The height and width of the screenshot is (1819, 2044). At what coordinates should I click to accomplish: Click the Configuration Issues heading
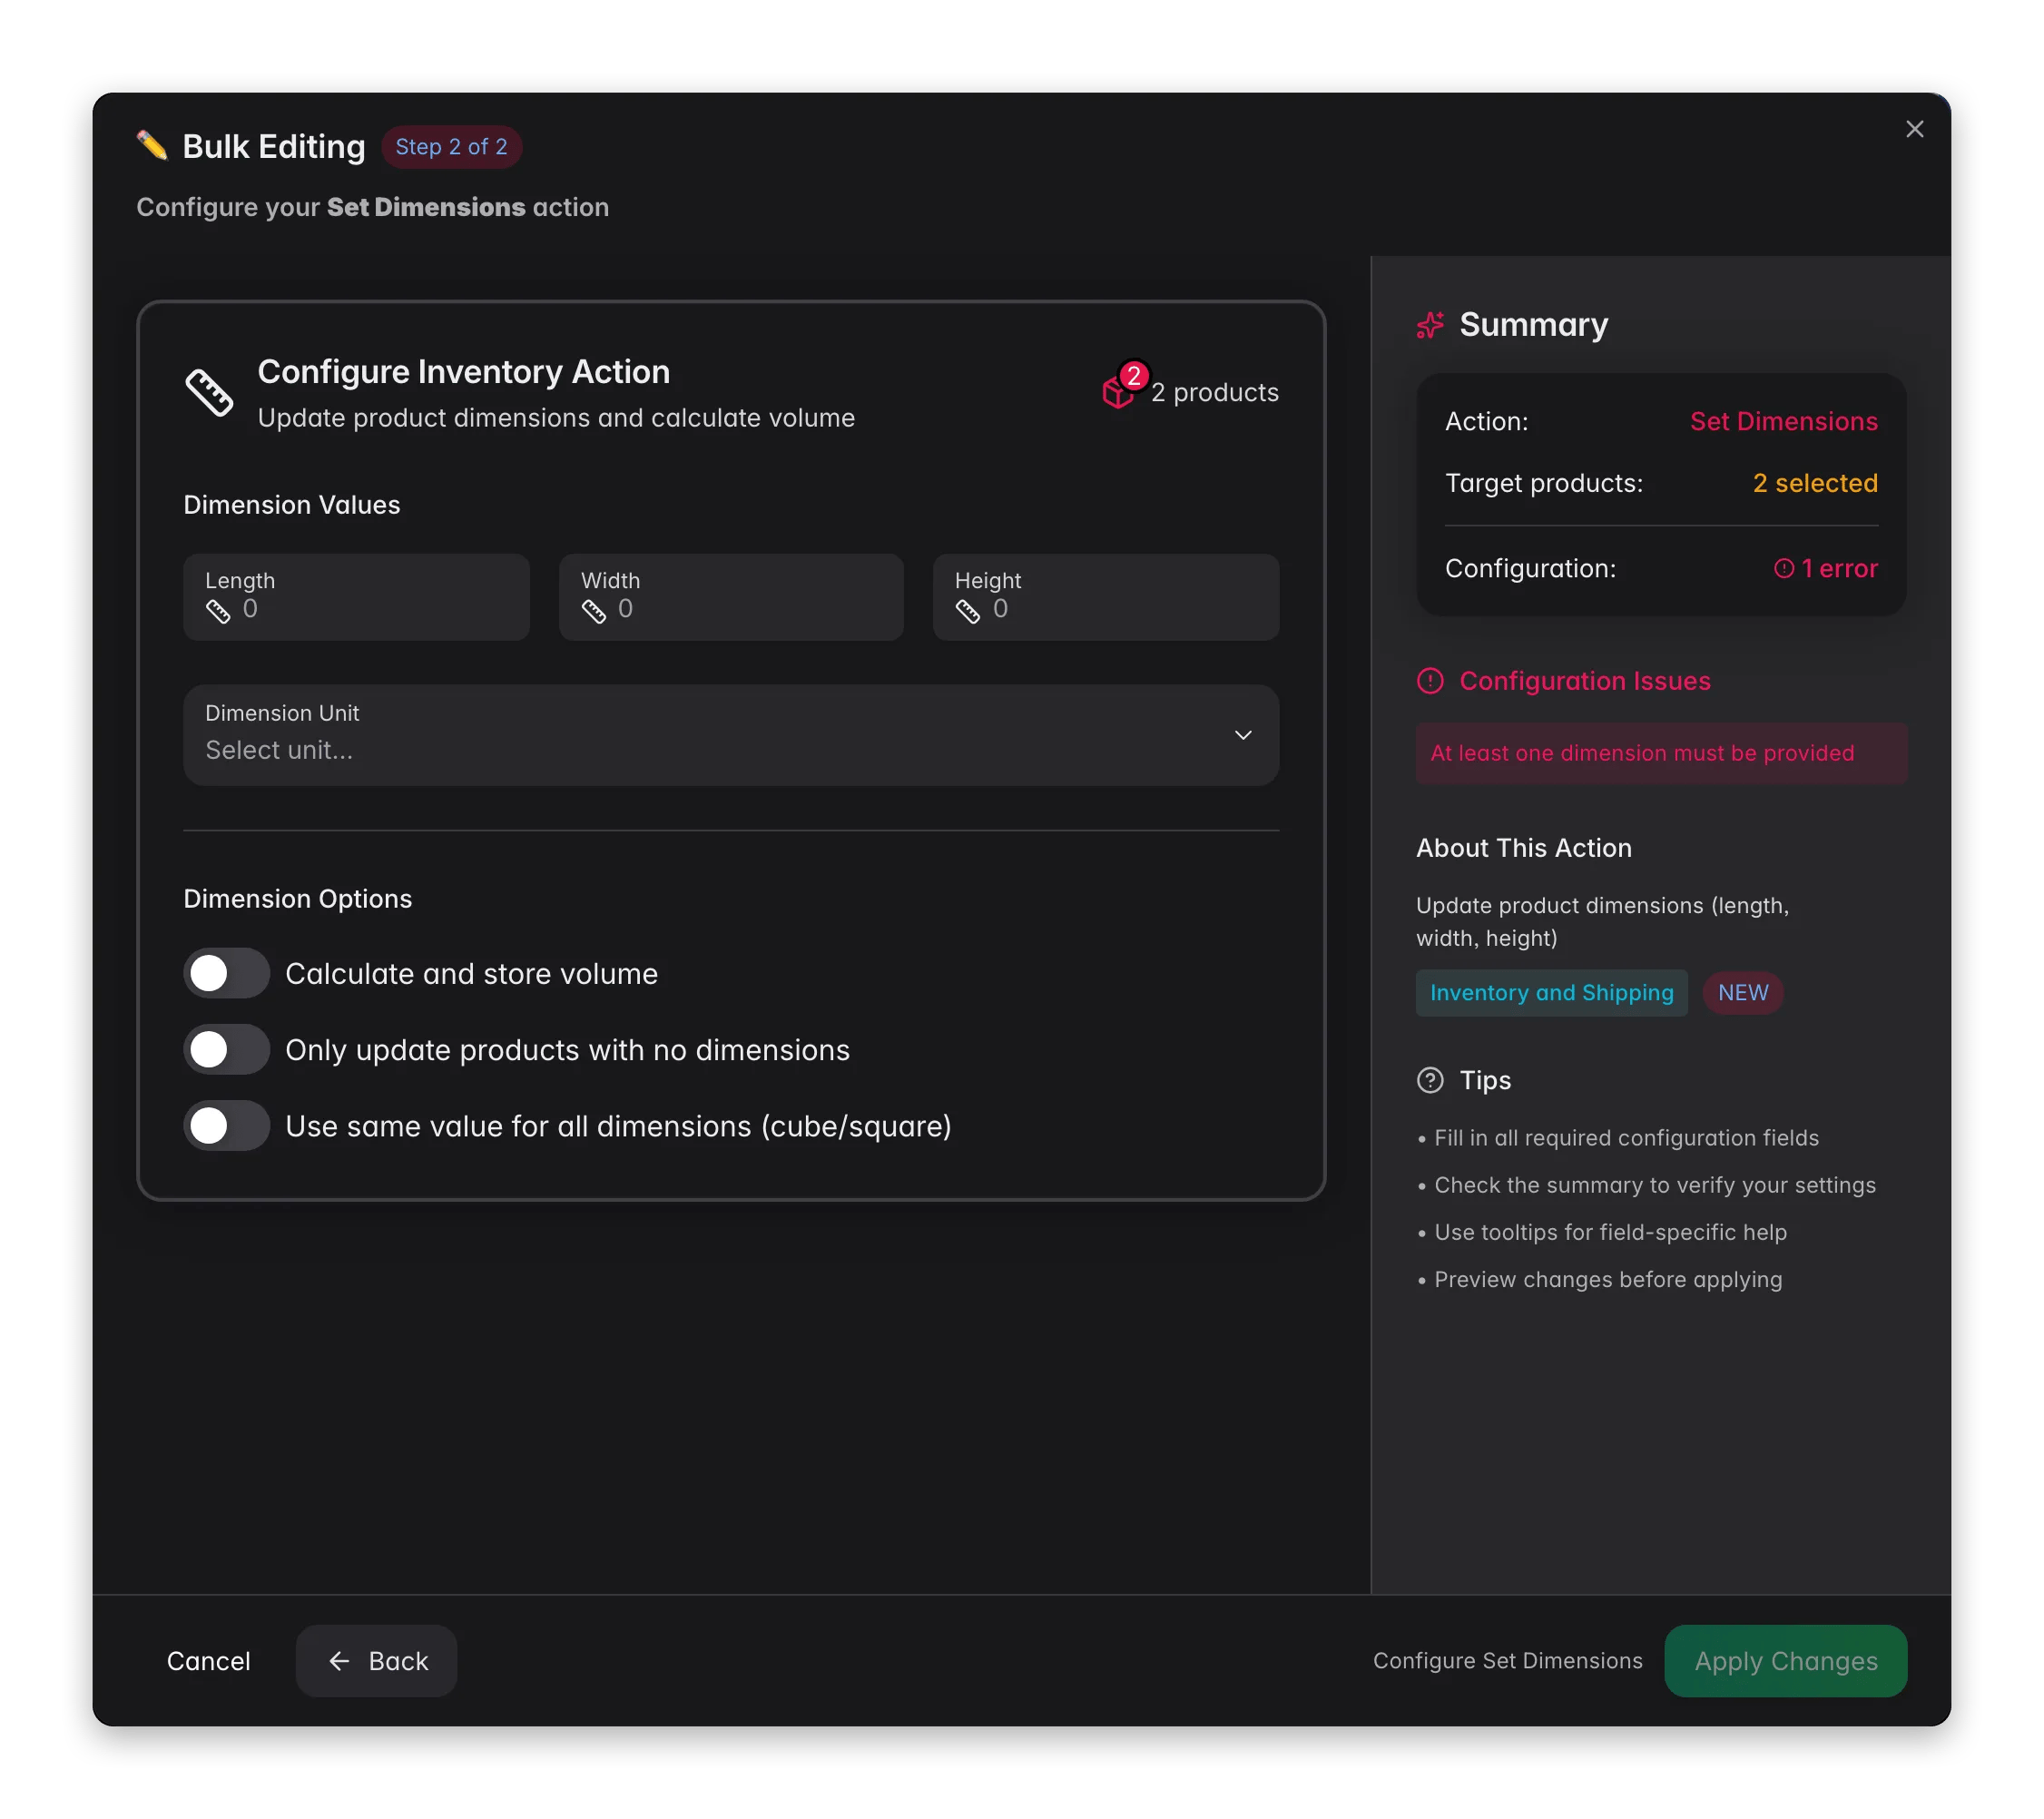tap(1584, 681)
